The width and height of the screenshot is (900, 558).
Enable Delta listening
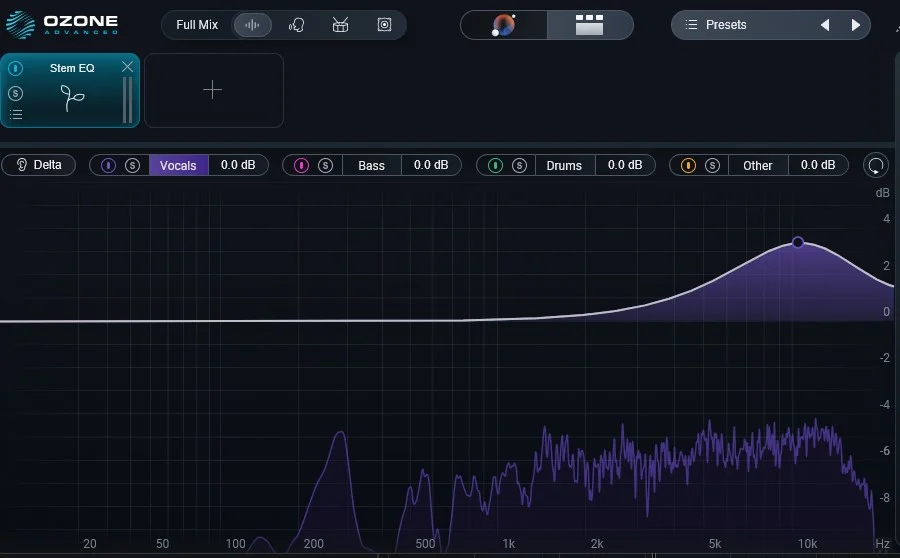38,165
